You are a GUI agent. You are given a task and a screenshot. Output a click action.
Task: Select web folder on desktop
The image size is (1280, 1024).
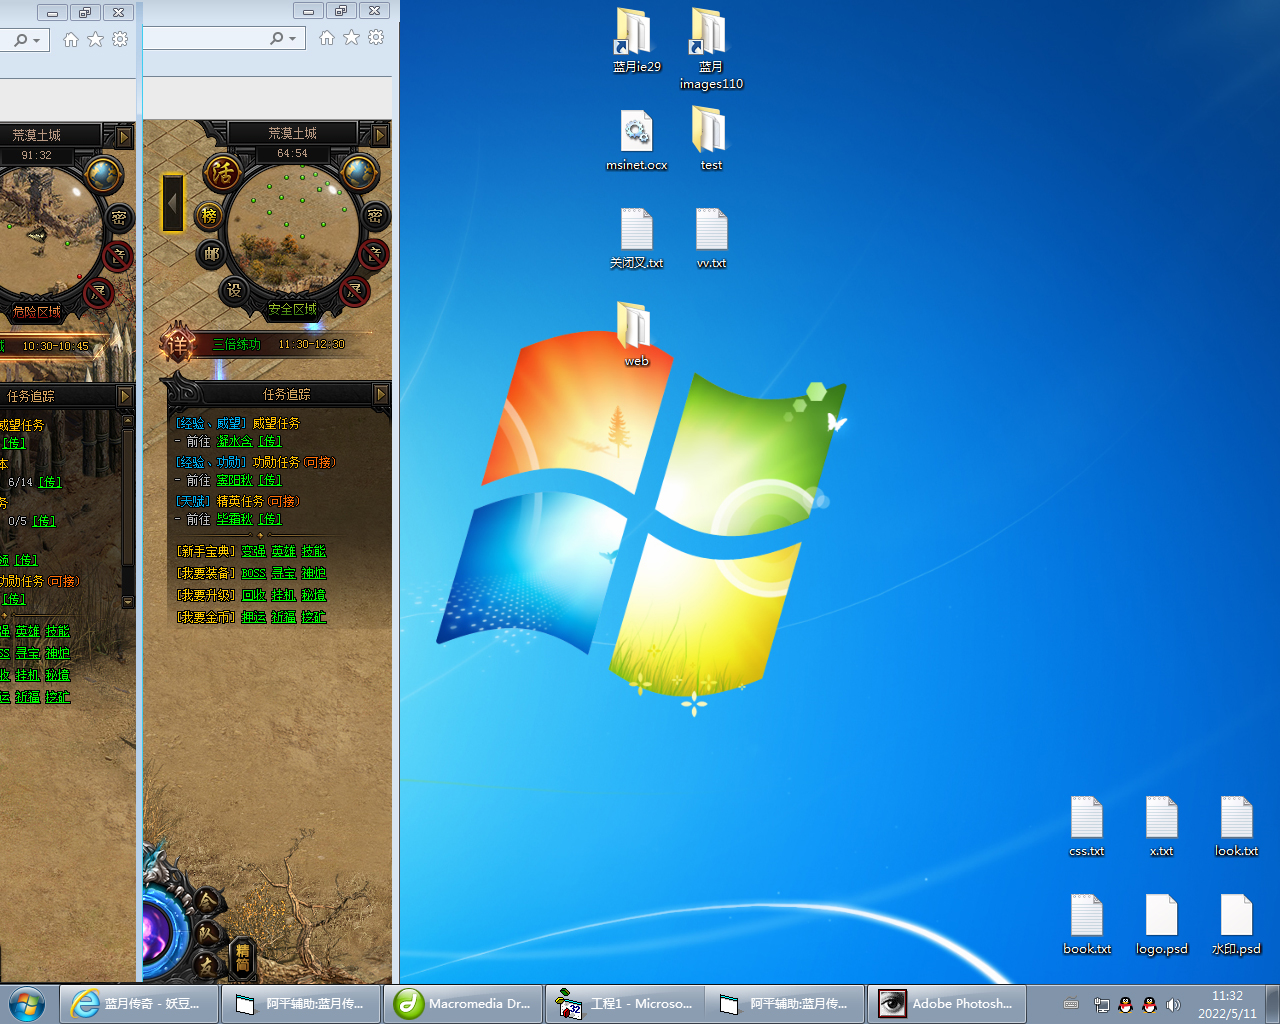[637, 335]
